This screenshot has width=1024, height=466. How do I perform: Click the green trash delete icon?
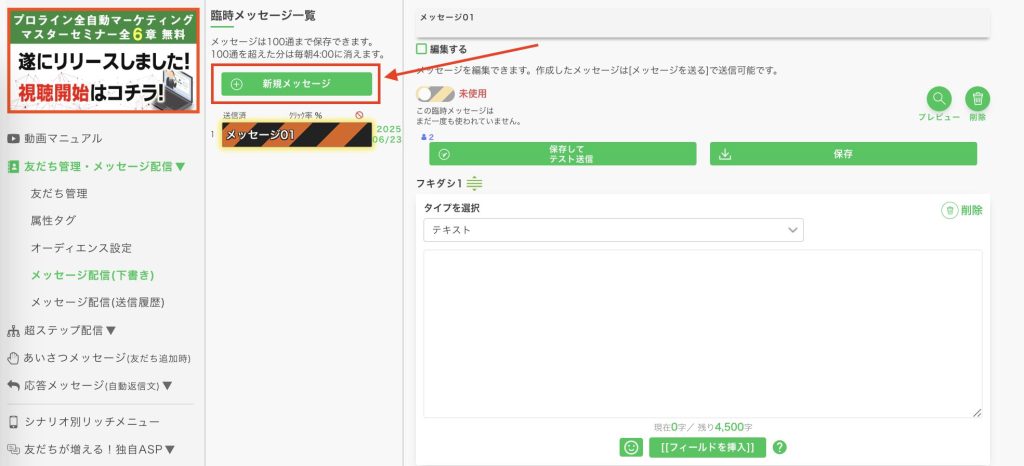pos(977,99)
